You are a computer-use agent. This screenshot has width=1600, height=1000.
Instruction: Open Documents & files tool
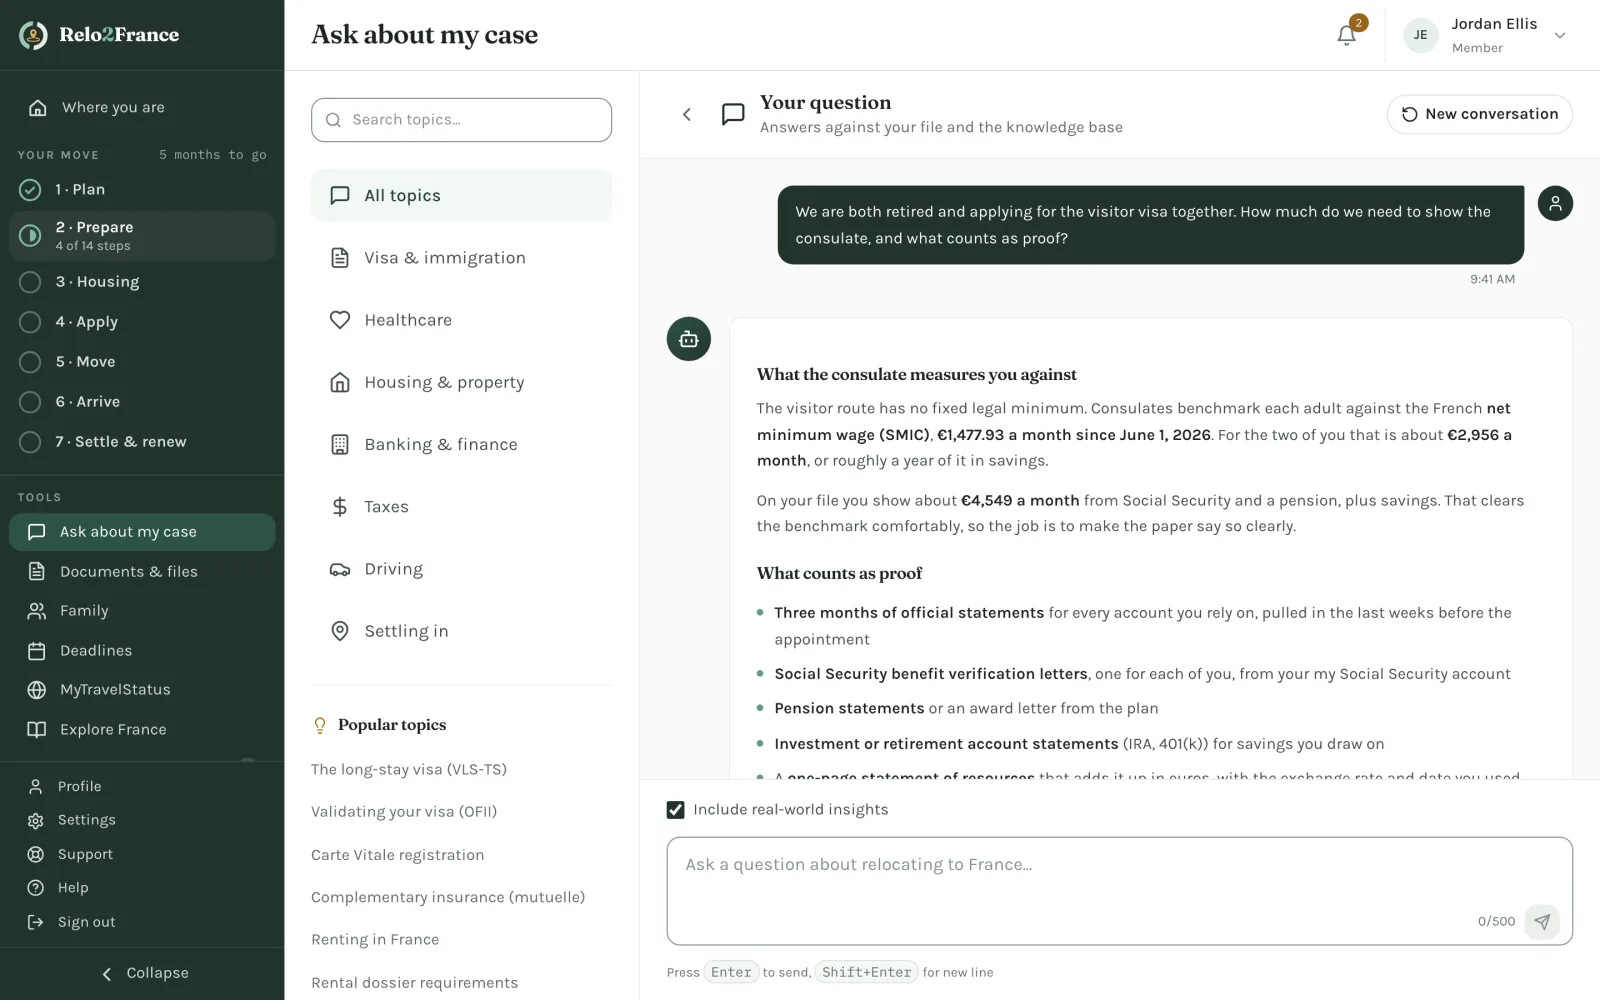point(142,571)
